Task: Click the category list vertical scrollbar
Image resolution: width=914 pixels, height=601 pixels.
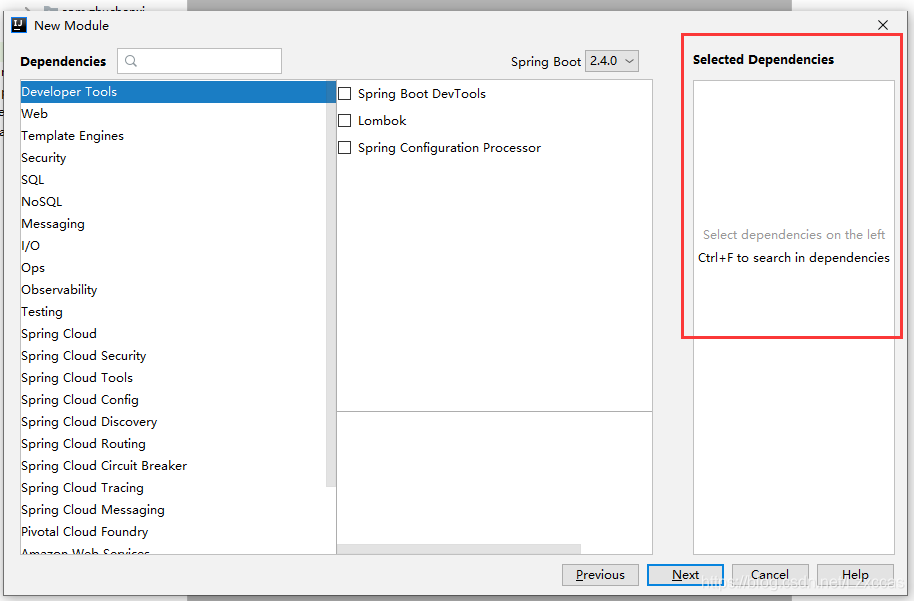Action: point(331,283)
